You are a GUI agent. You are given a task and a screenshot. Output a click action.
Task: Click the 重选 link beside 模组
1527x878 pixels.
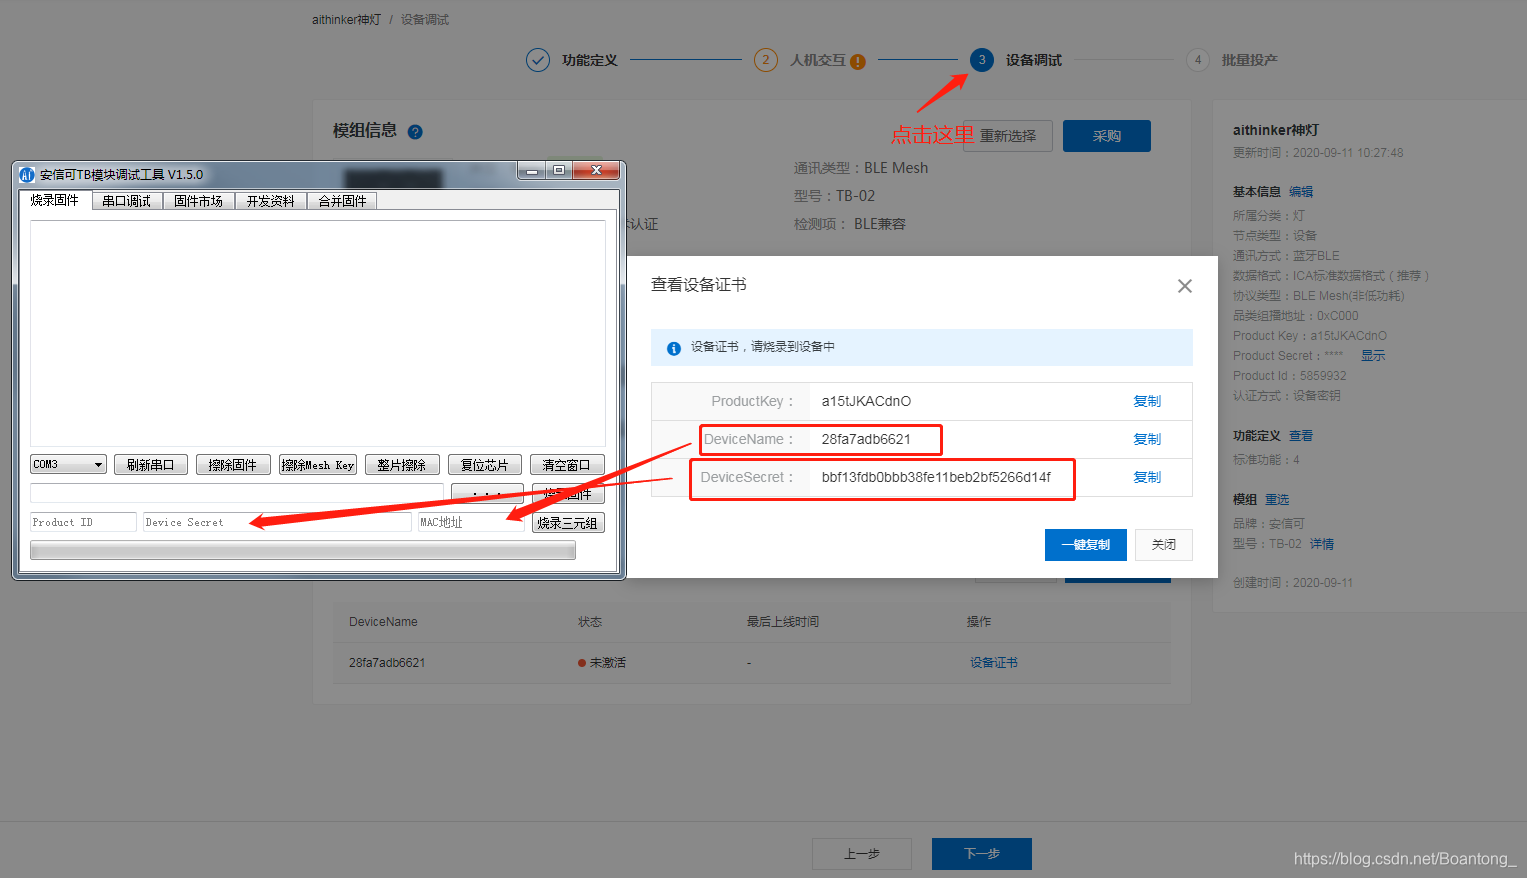coord(1277,500)
